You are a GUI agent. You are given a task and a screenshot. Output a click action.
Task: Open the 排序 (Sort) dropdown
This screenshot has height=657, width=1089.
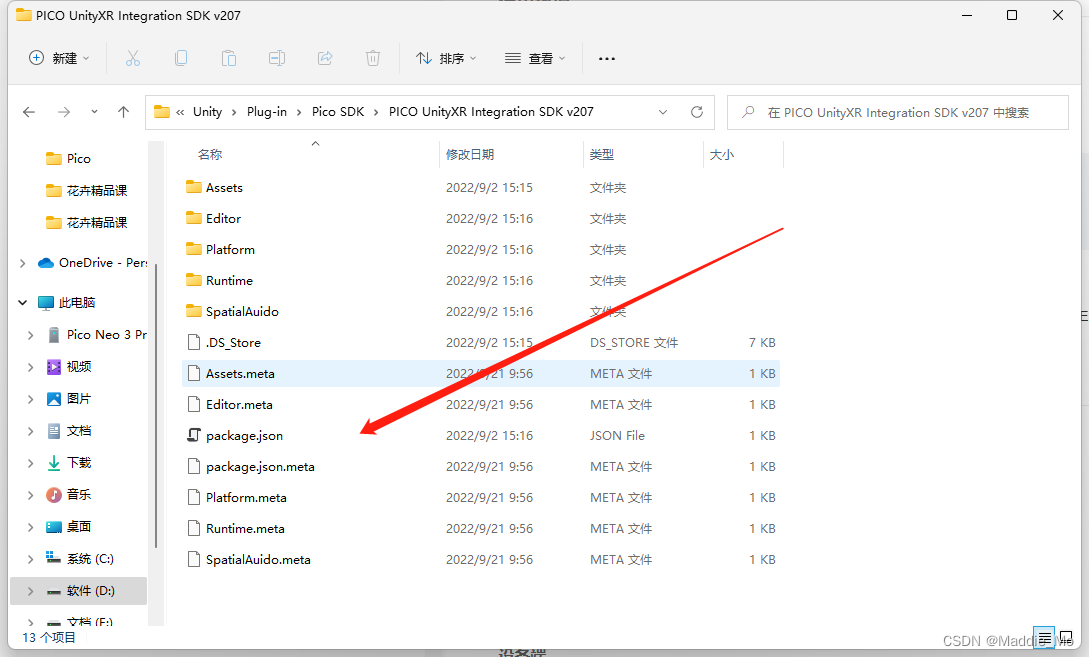(445, 58)
